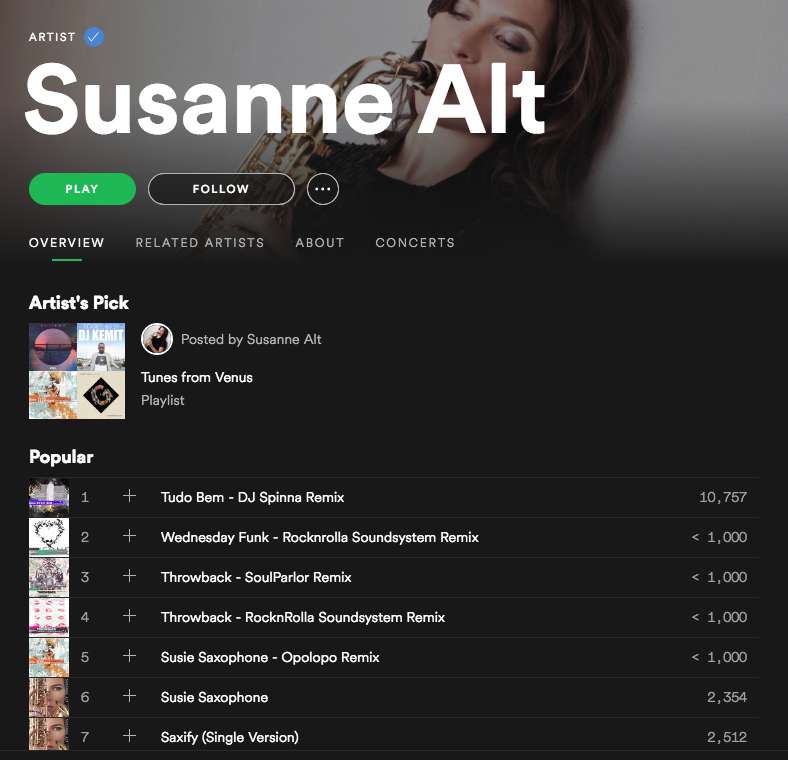Image resolution: width=788 pixels, height=760 pixels.
Task: Click plus icon beside Throwback SoulParlor Remix
Action: point(129,576)
